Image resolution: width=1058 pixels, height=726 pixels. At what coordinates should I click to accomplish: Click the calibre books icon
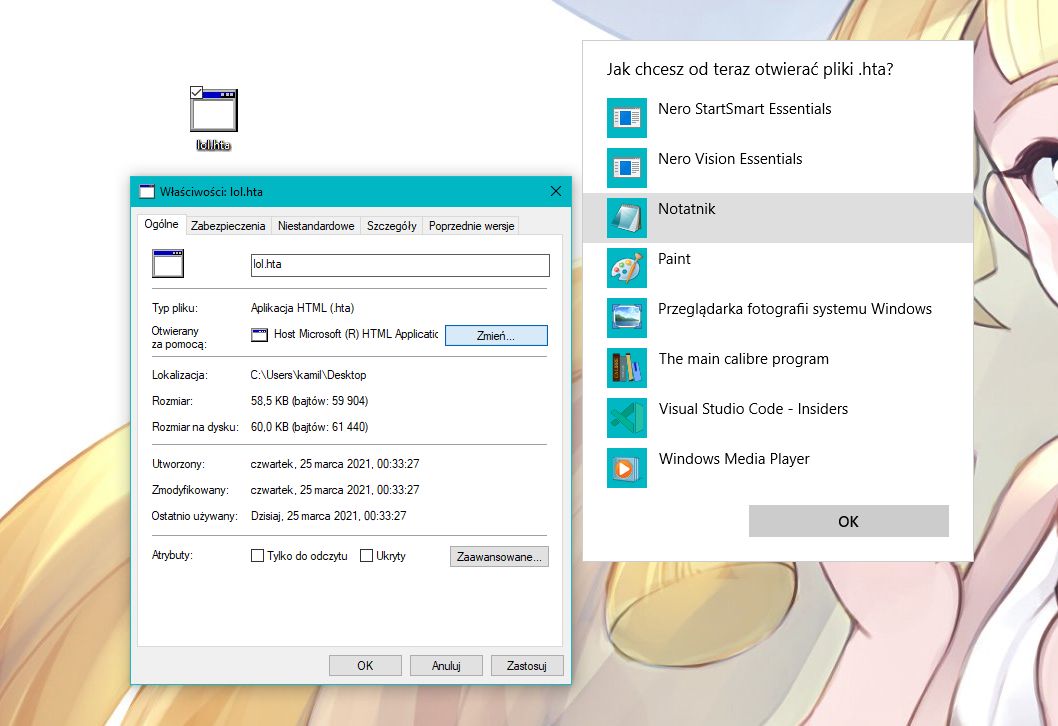click(627, 368)
